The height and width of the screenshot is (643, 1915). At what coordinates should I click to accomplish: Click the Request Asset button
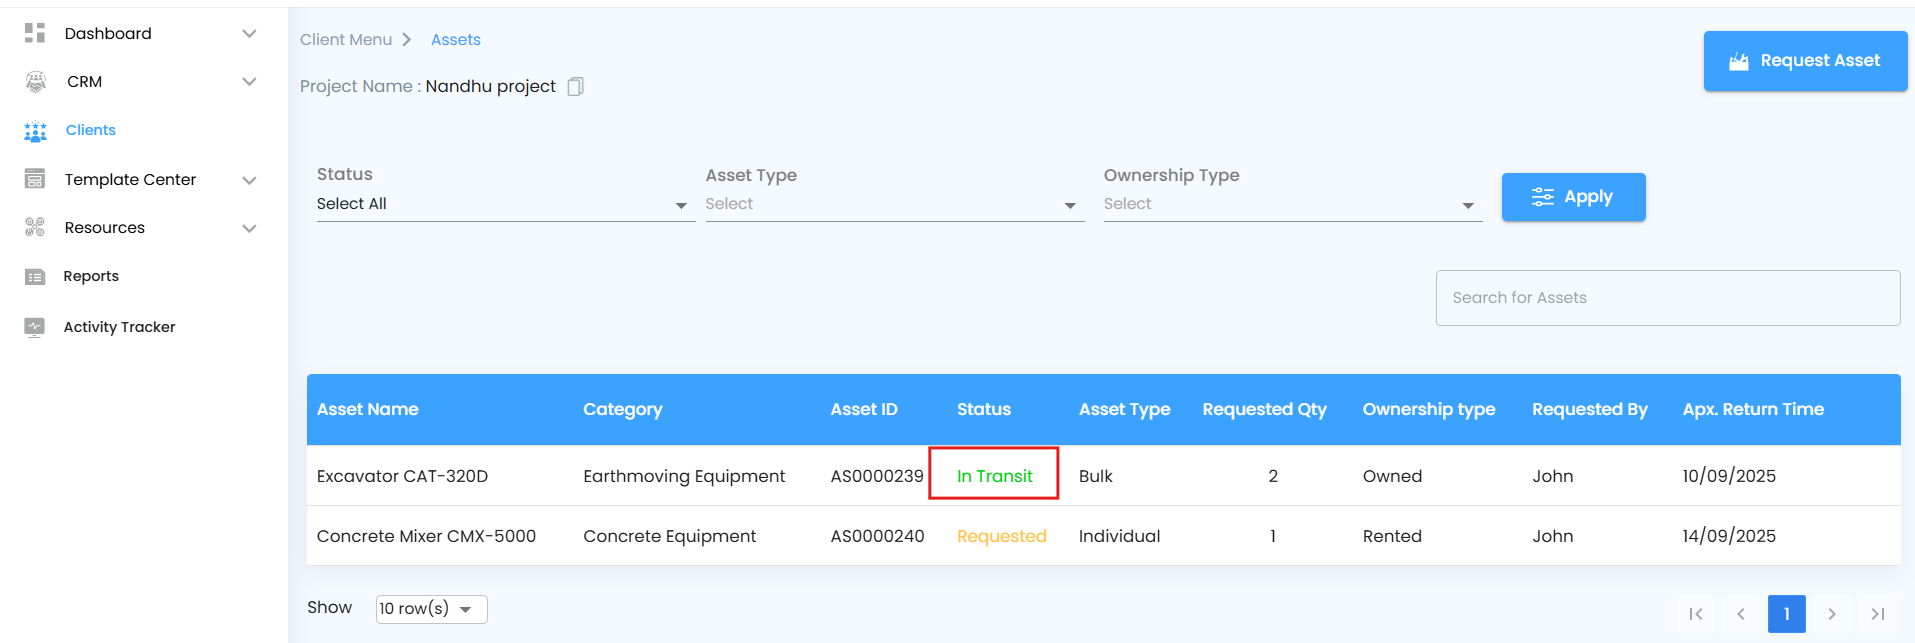1805,61
